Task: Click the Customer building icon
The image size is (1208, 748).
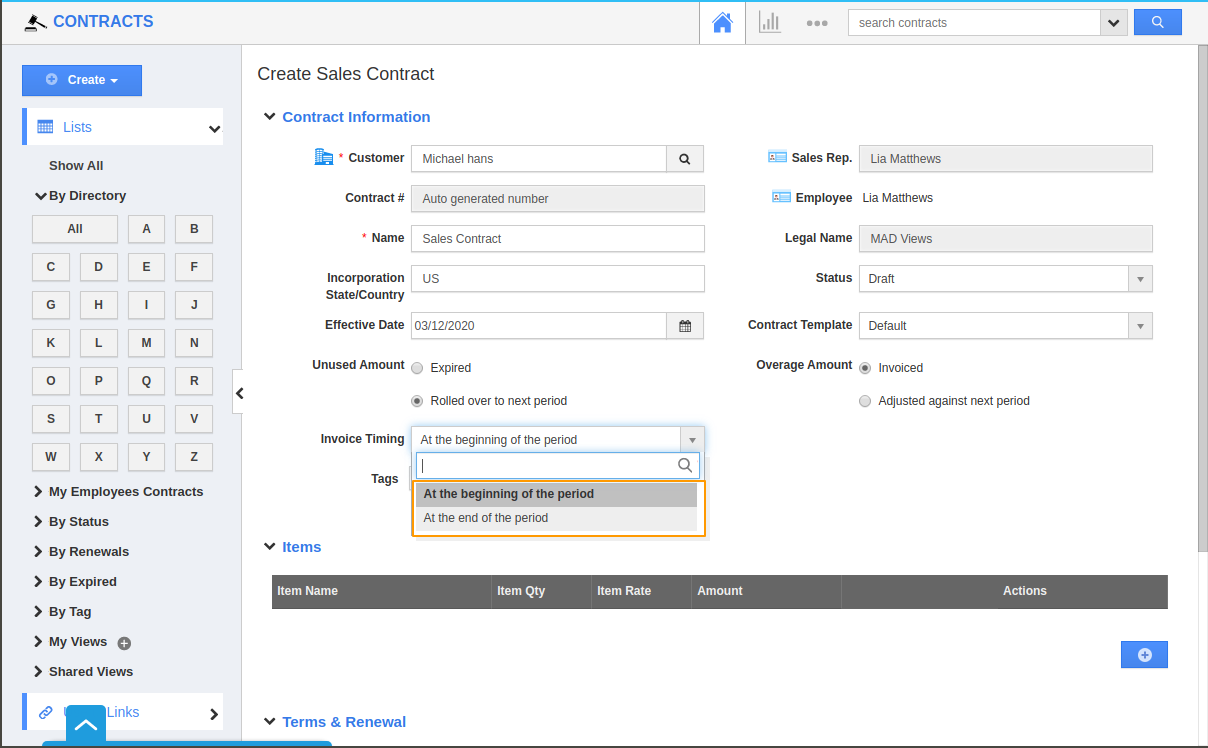Action: (323, 157)
